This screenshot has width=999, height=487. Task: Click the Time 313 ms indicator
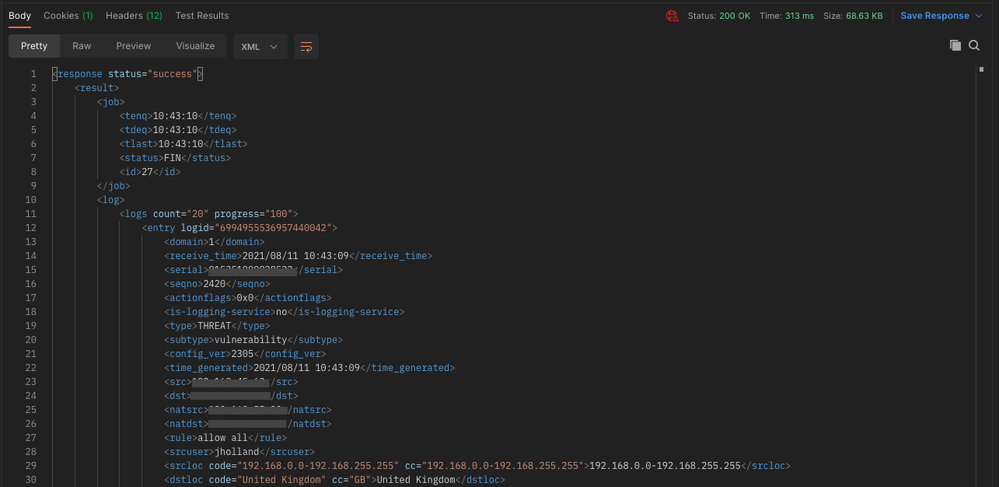click(786, 16)
